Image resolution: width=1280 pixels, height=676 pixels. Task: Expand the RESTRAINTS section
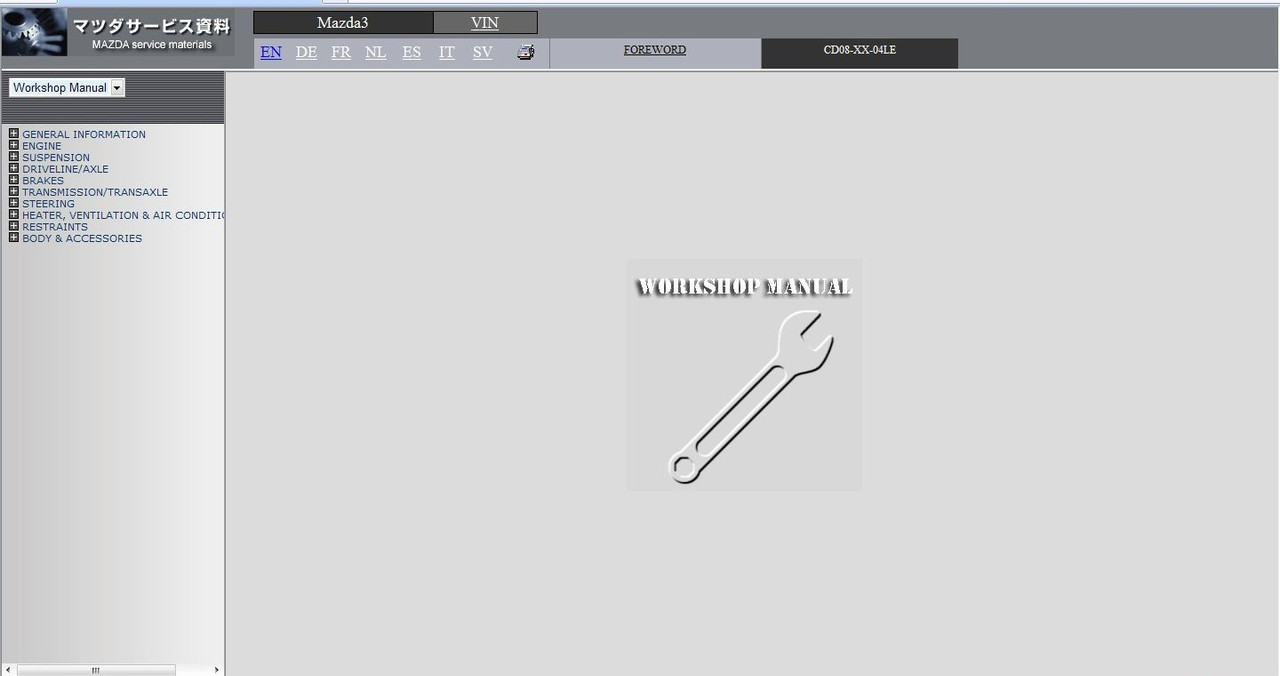[x=14, y=226]
